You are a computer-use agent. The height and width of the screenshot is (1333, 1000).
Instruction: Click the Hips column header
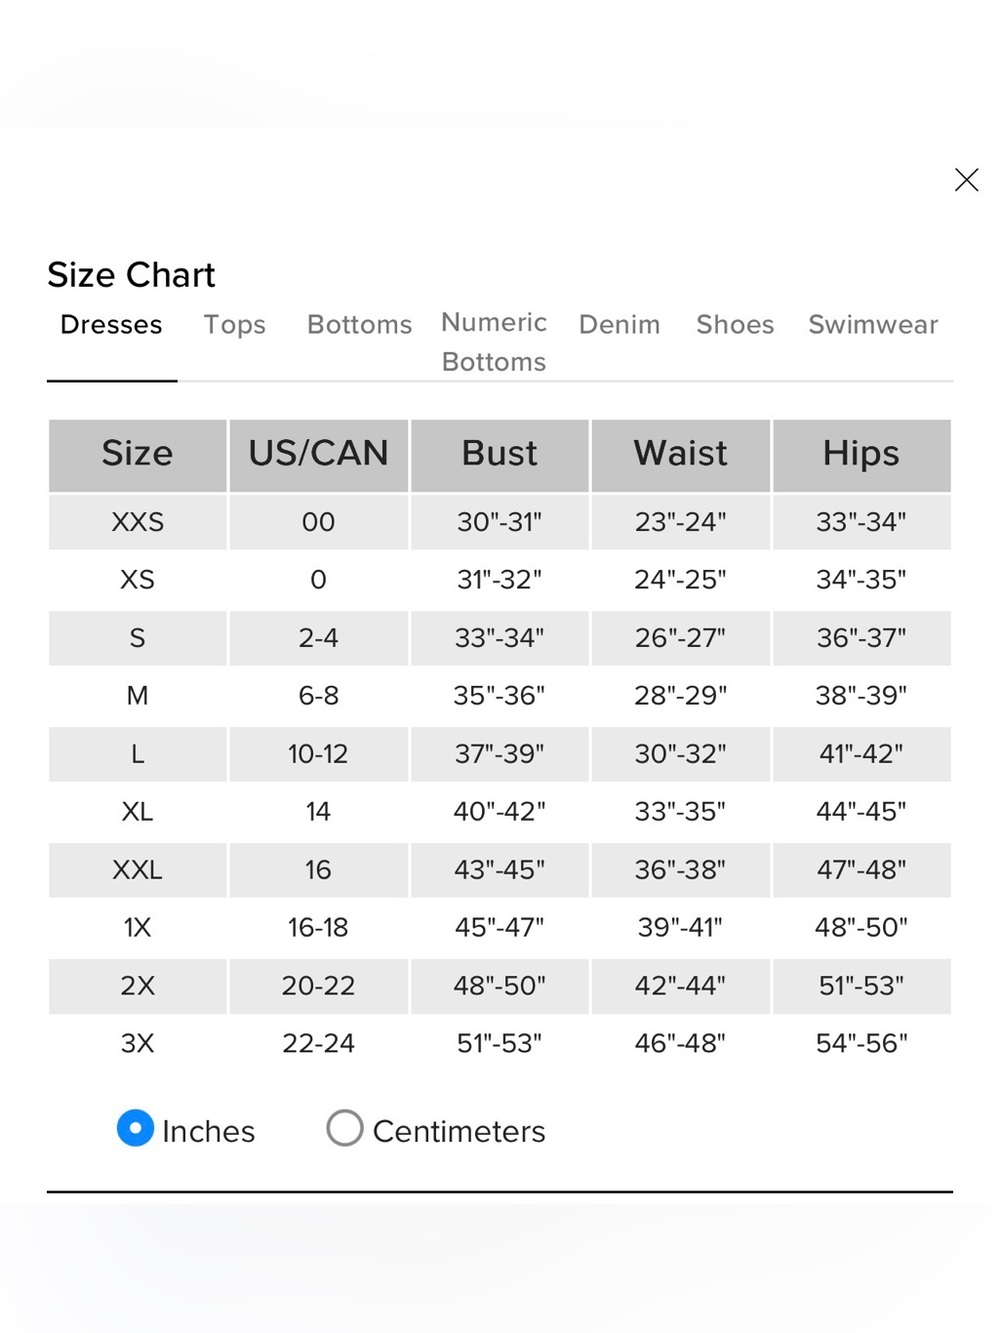click(862, 455)
